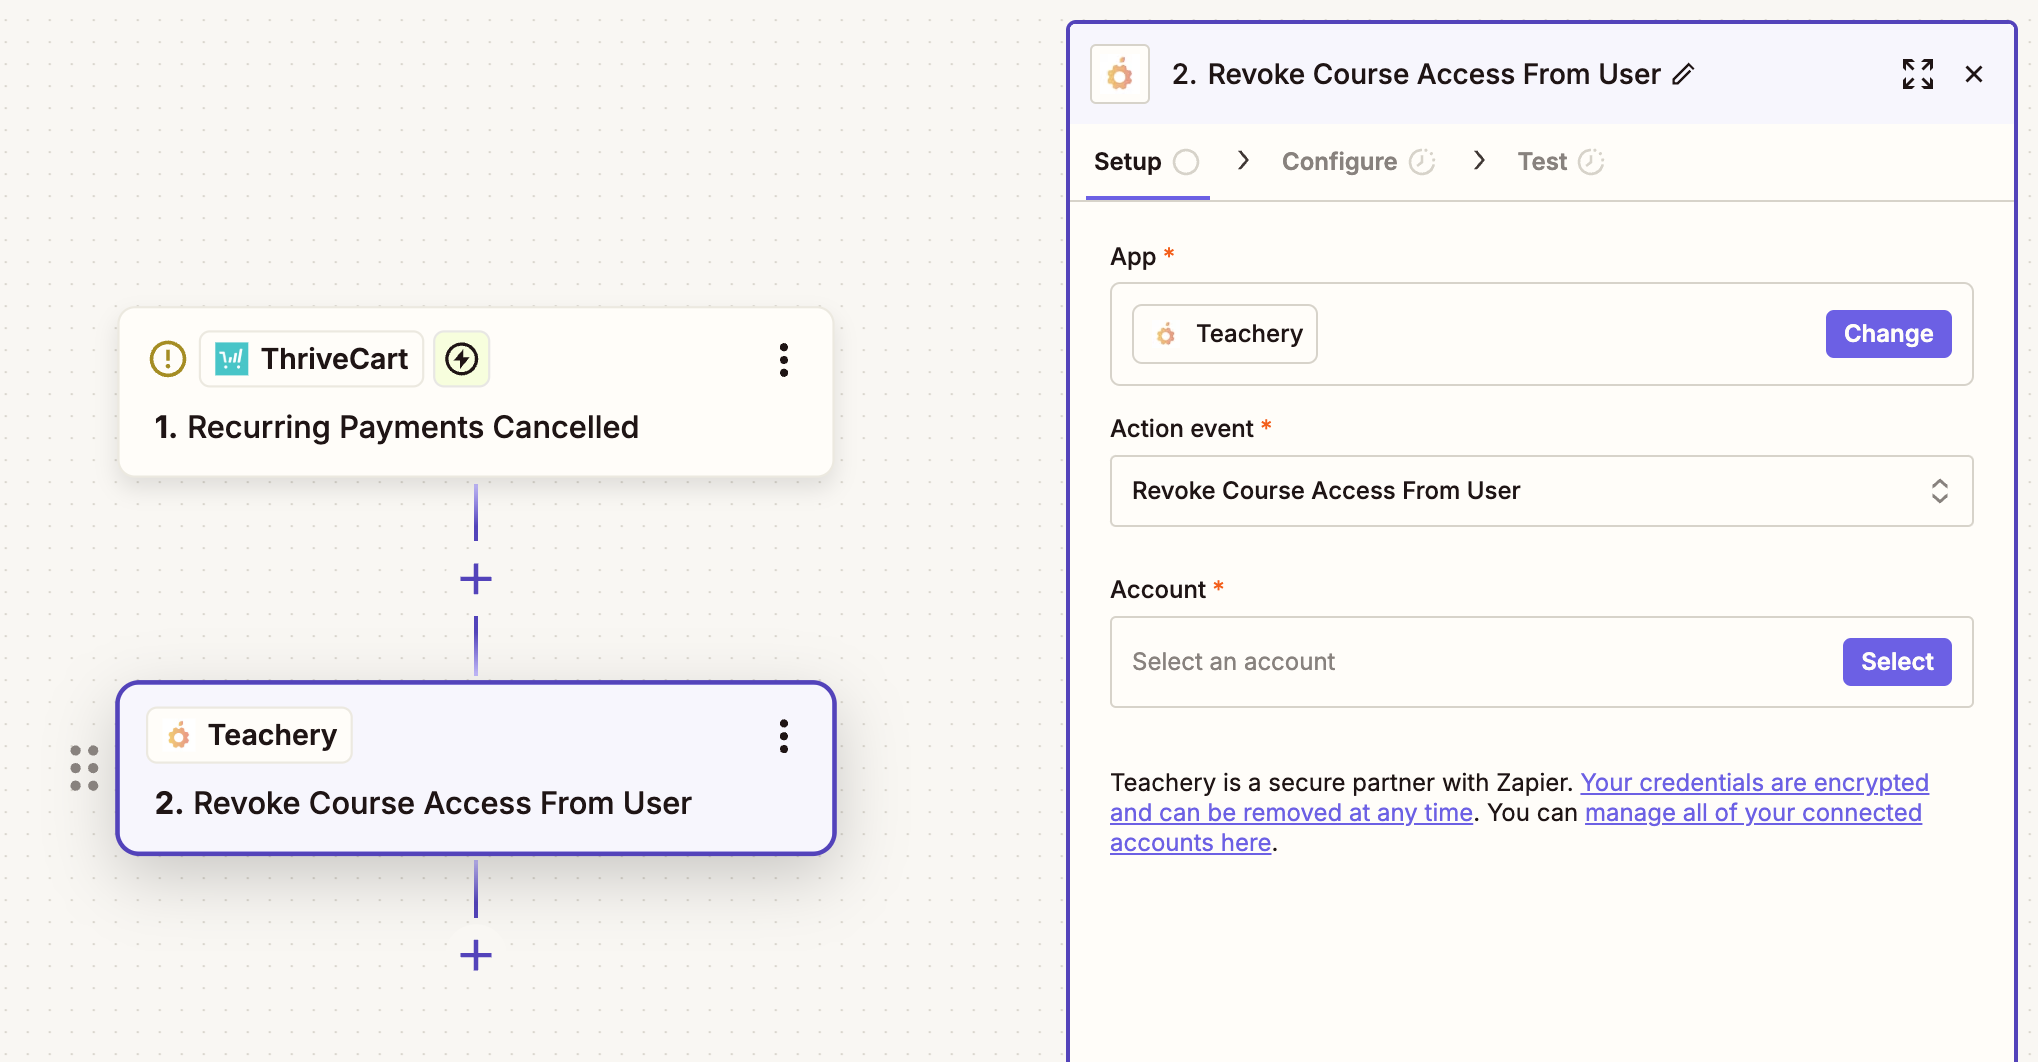The height and width of the screenshot is (1062, 2038).
Task: Click the drag handle beside Teachery step
Action: click(x=85, y=768)
